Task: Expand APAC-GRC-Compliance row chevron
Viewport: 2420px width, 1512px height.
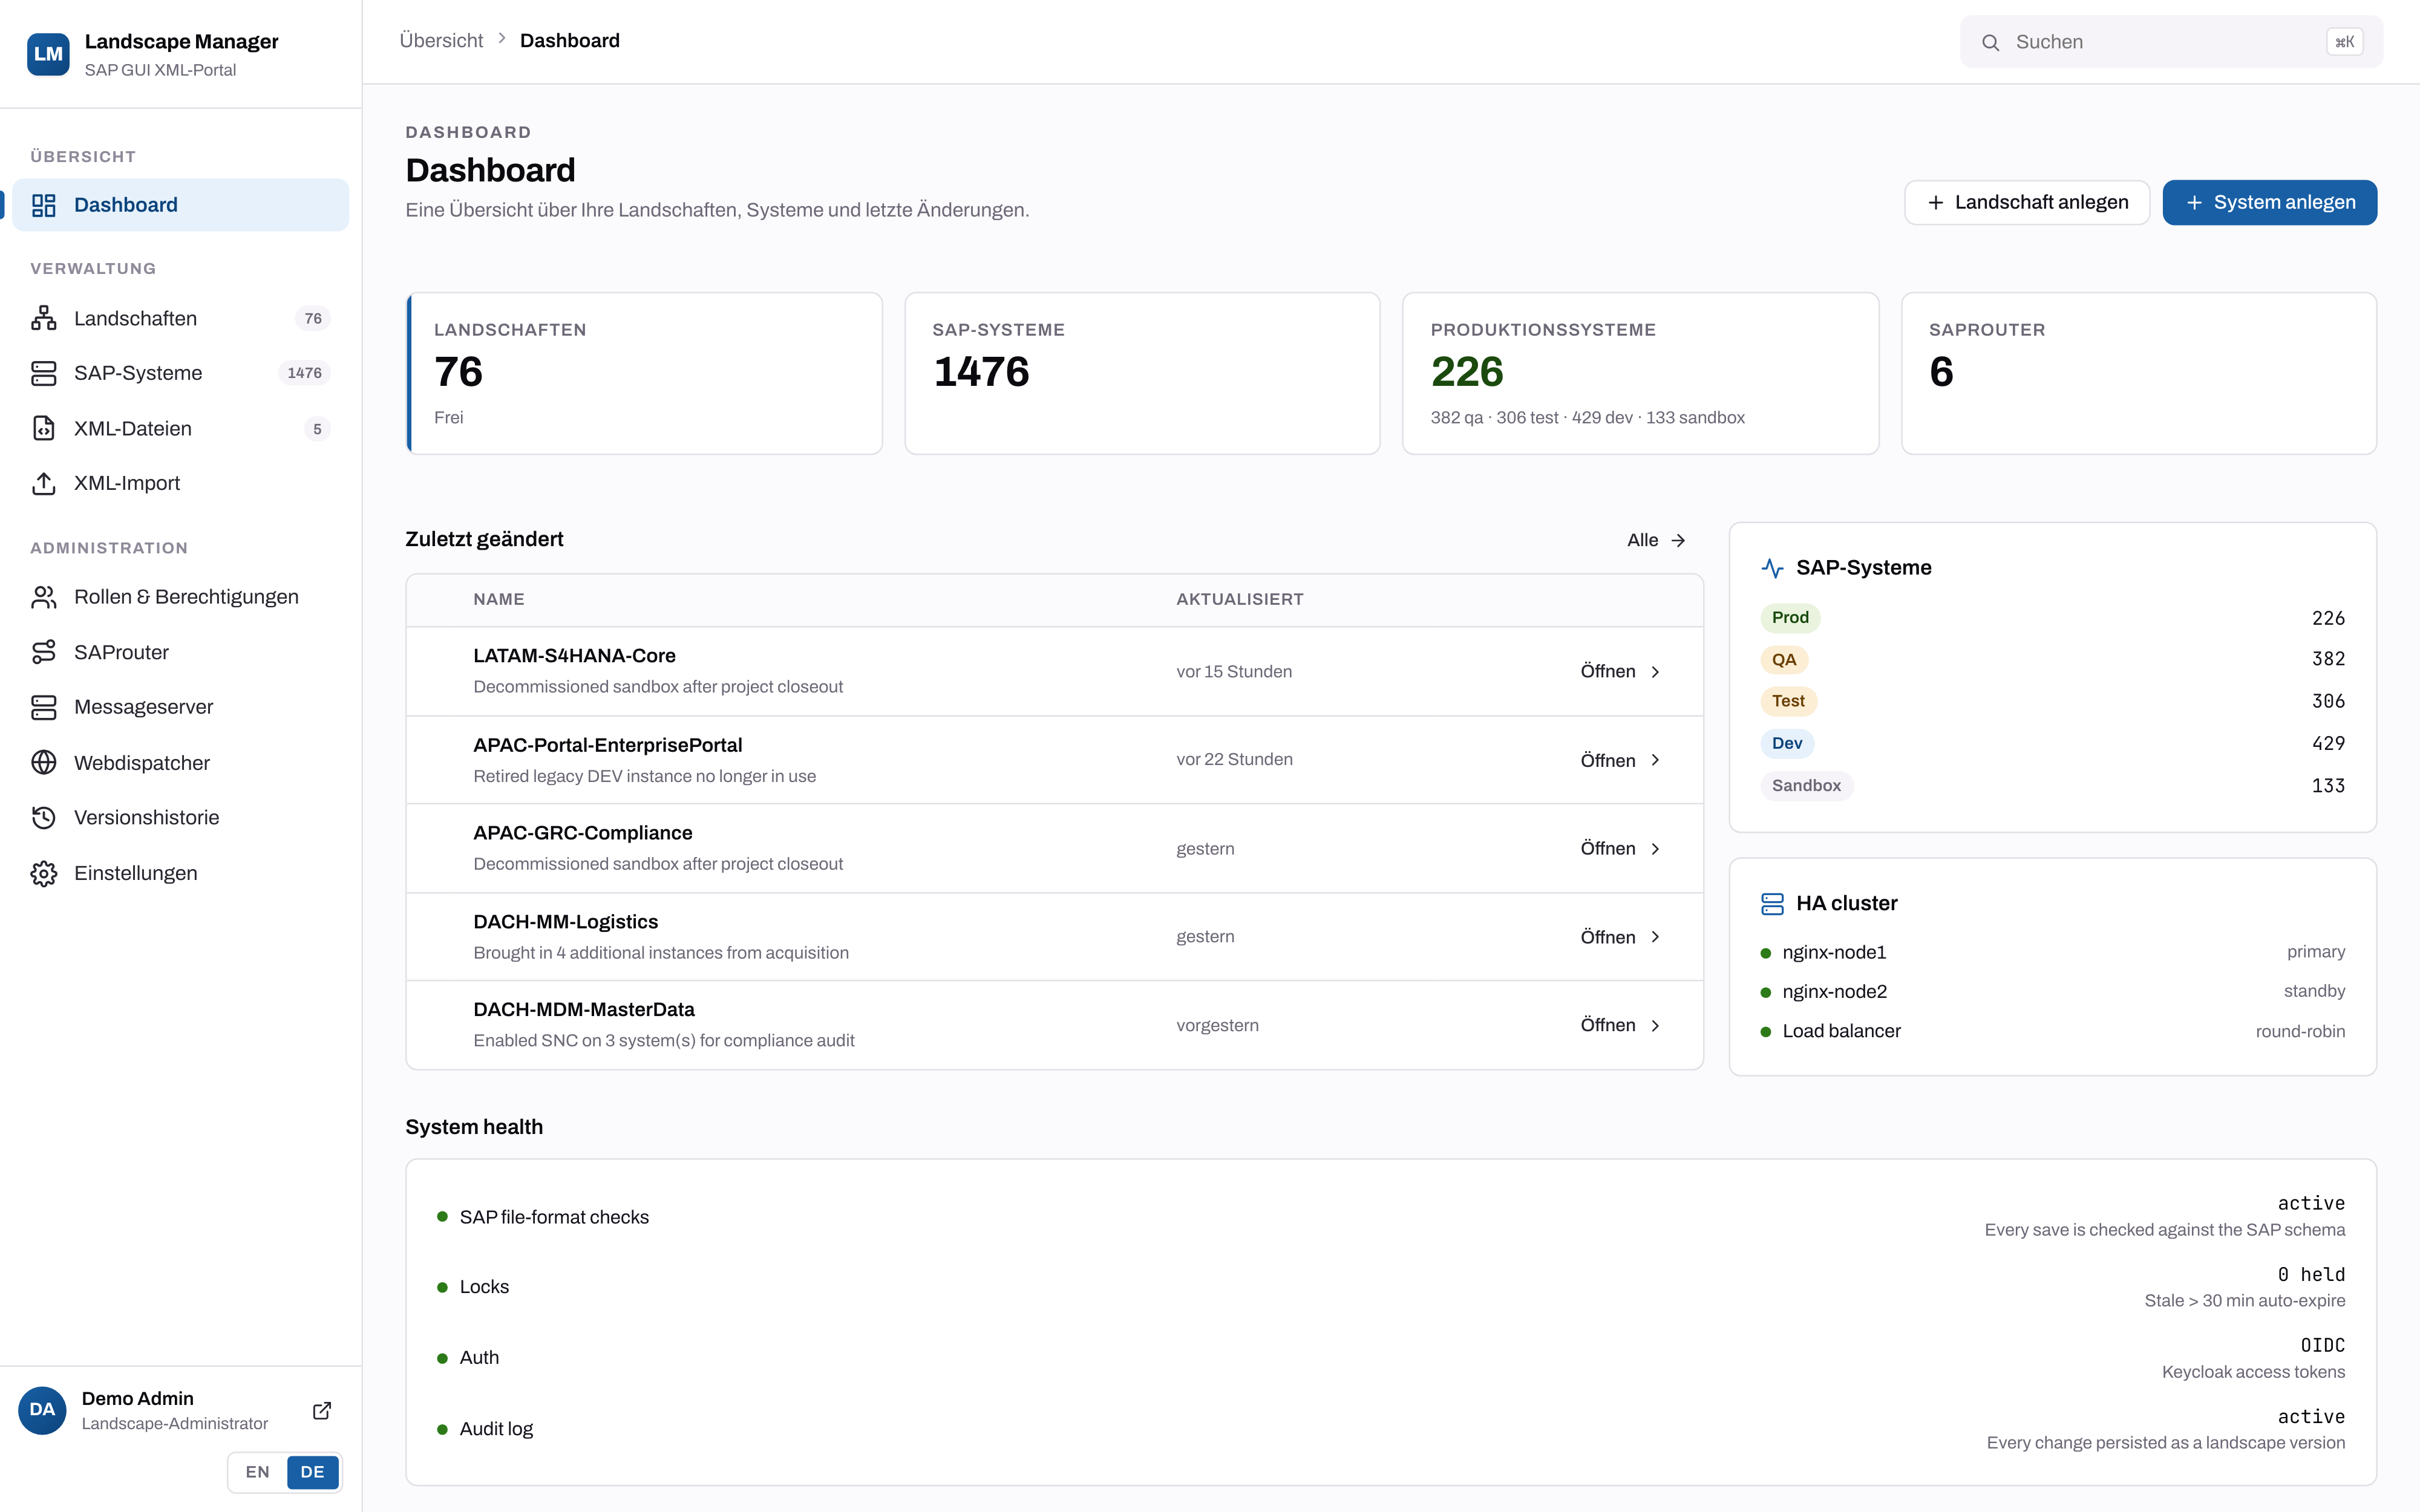Action: point(1655,849)
